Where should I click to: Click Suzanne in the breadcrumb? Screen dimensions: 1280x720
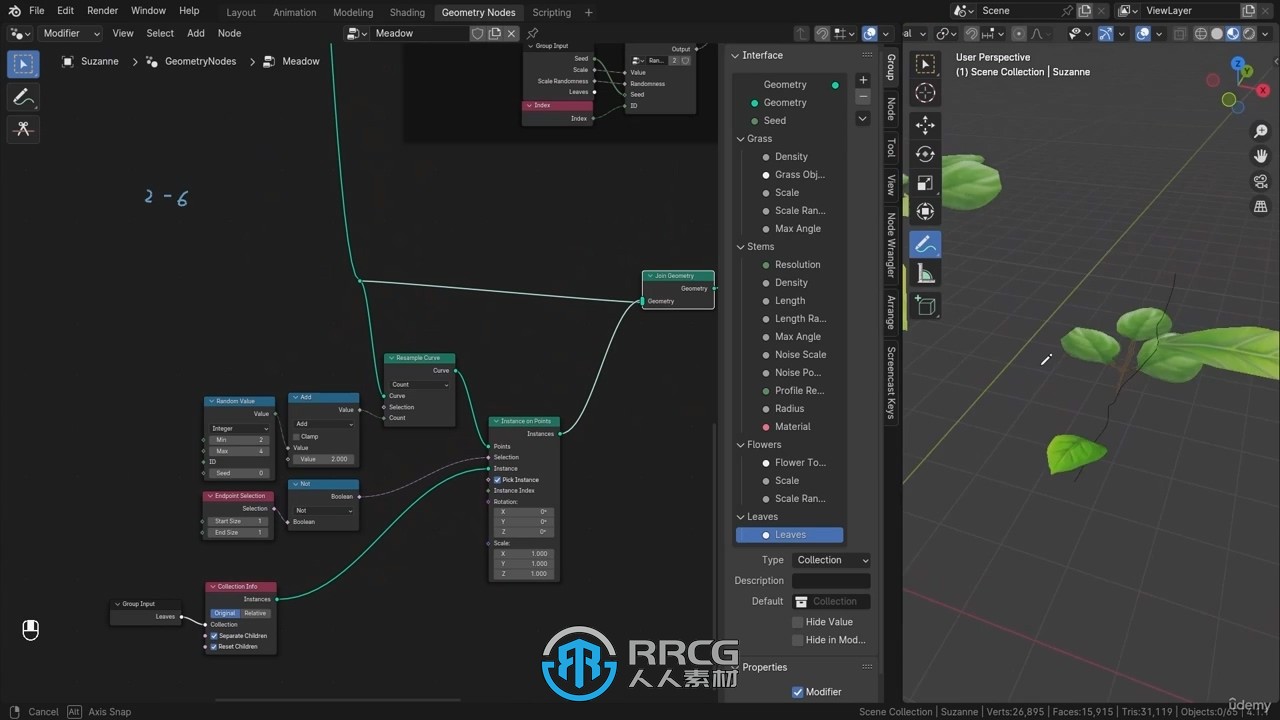(x=99, y=61)
